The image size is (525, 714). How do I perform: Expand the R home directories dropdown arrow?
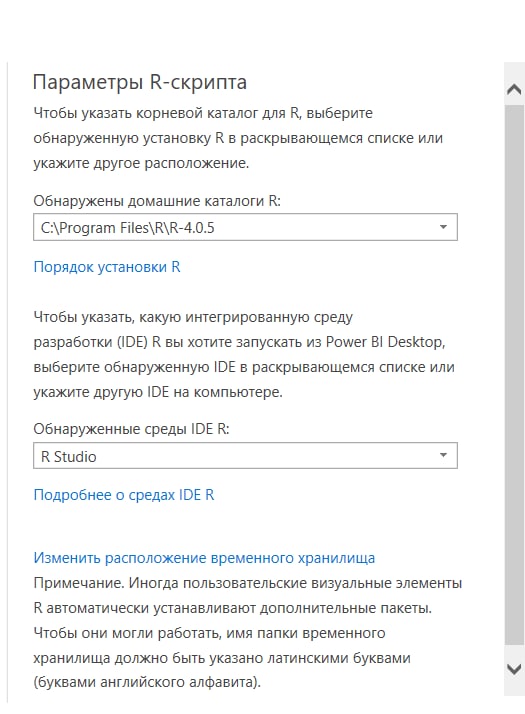point(443,227)
